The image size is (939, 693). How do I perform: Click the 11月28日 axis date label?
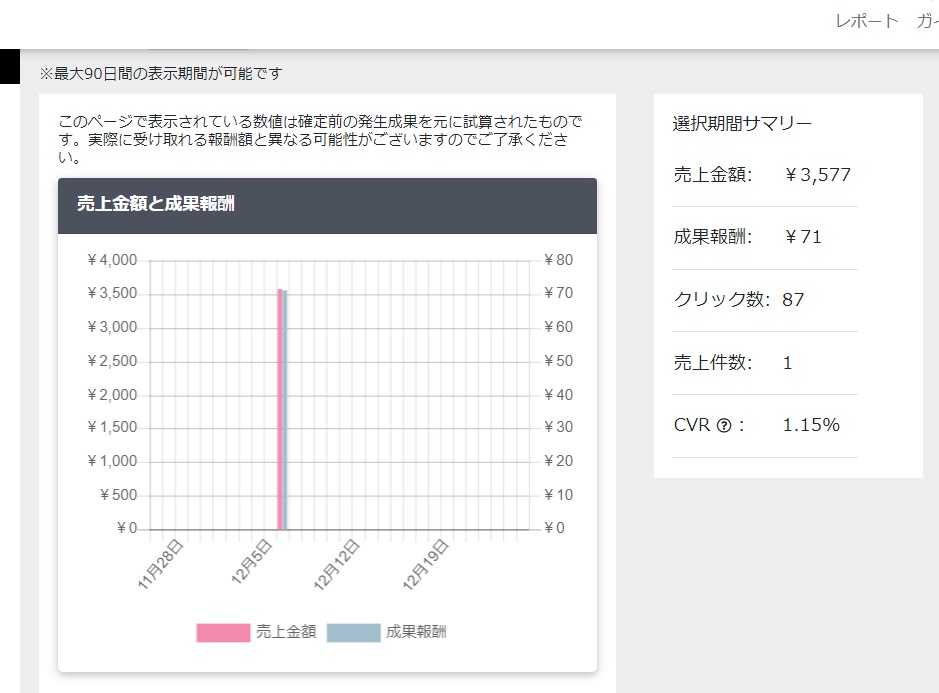(160, 564)
